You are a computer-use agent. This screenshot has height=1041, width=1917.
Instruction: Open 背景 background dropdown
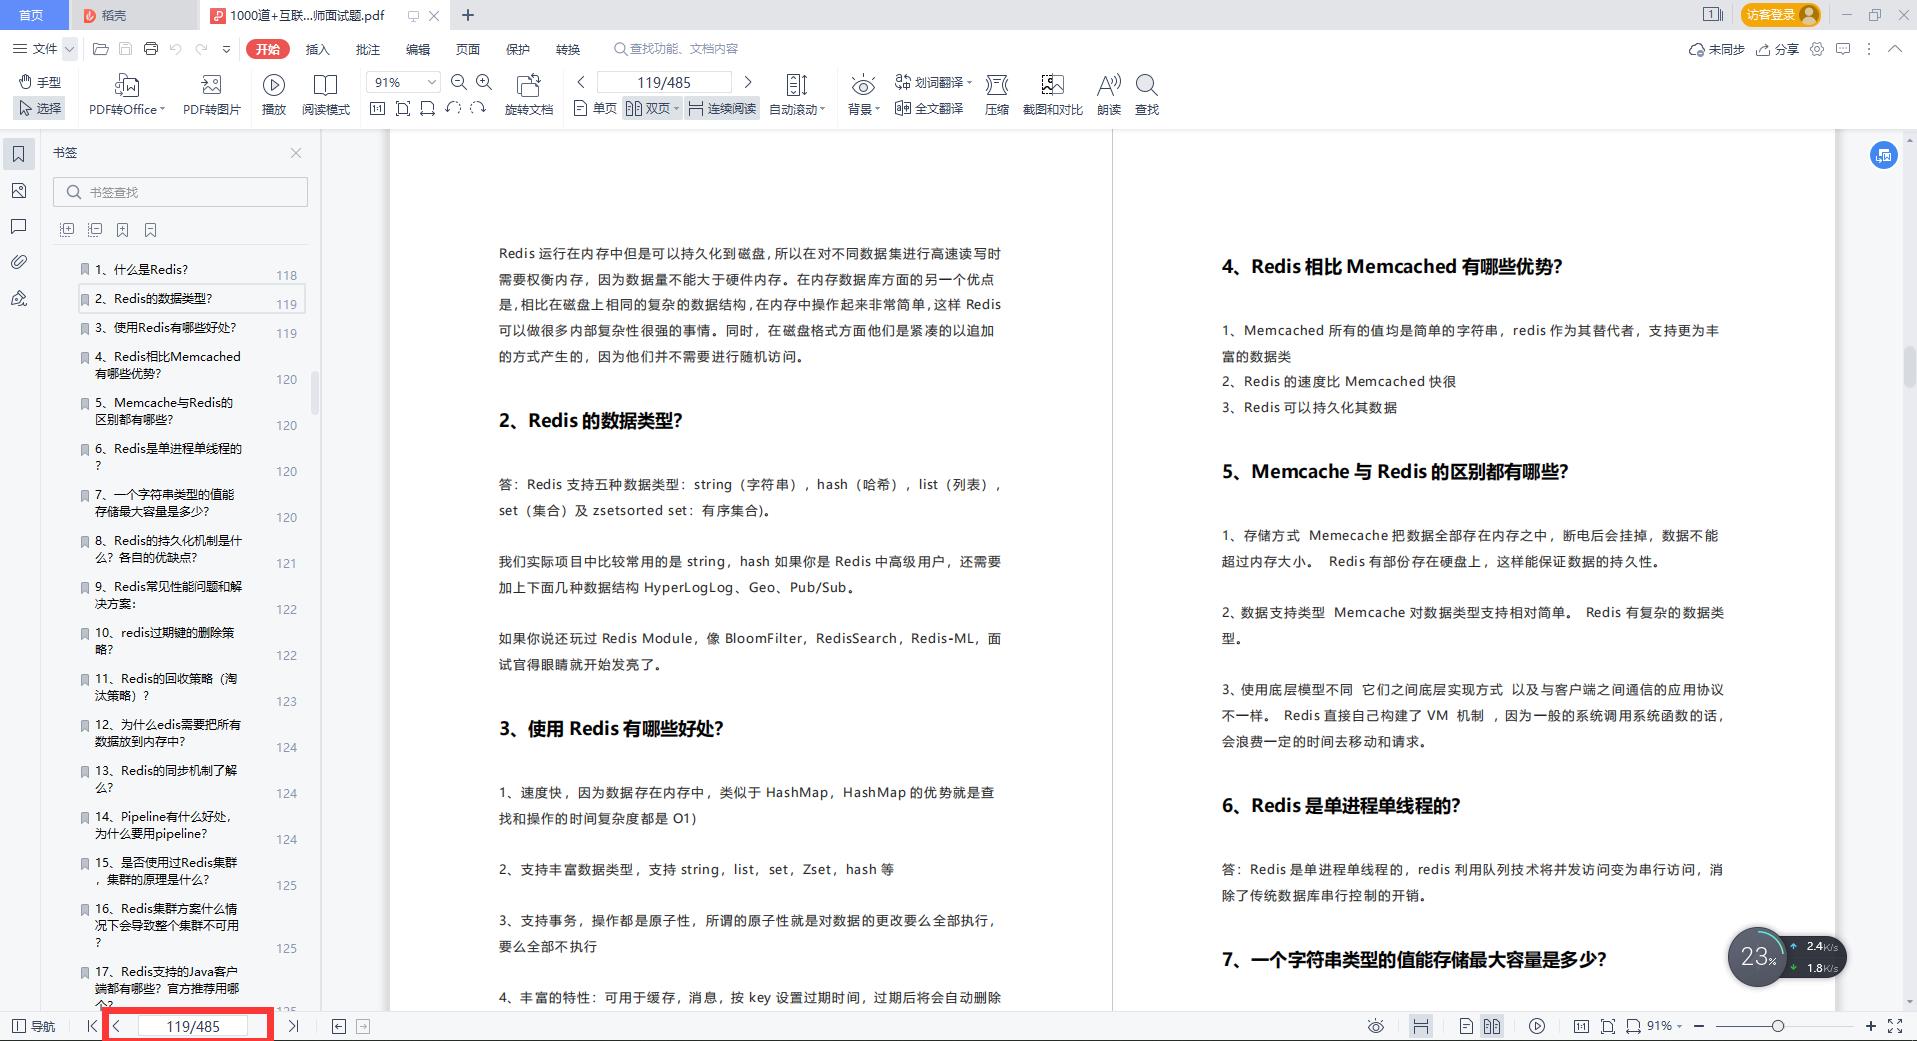pyautogui.click(x=864, y=95)
